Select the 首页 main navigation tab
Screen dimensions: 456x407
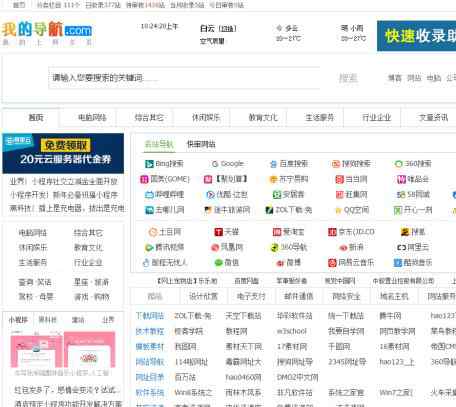click(36, 118)
